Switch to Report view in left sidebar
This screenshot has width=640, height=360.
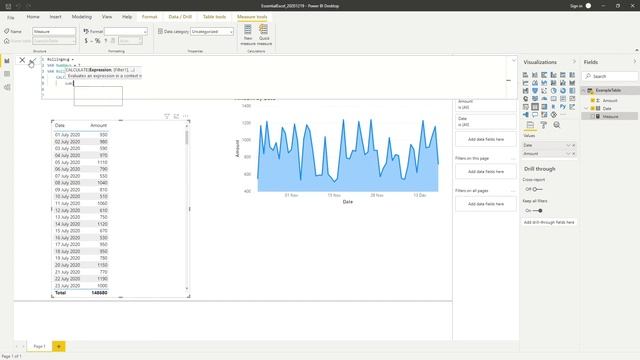coord(7,61)
